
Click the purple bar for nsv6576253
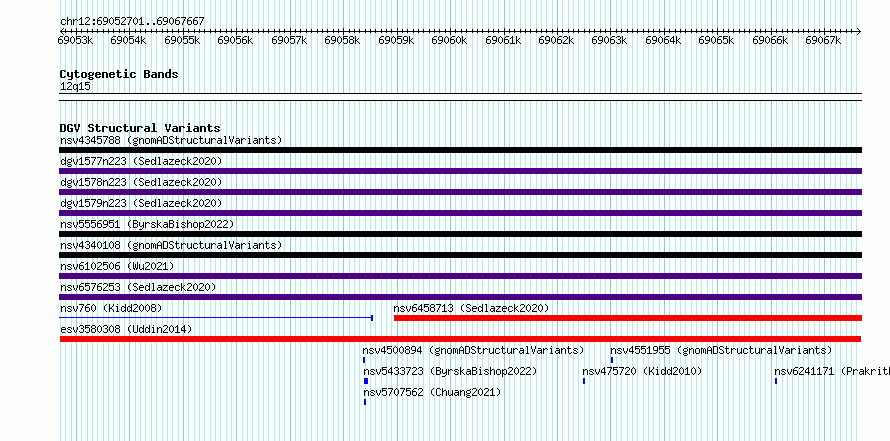pyautogui.click(x=460, y=297)
